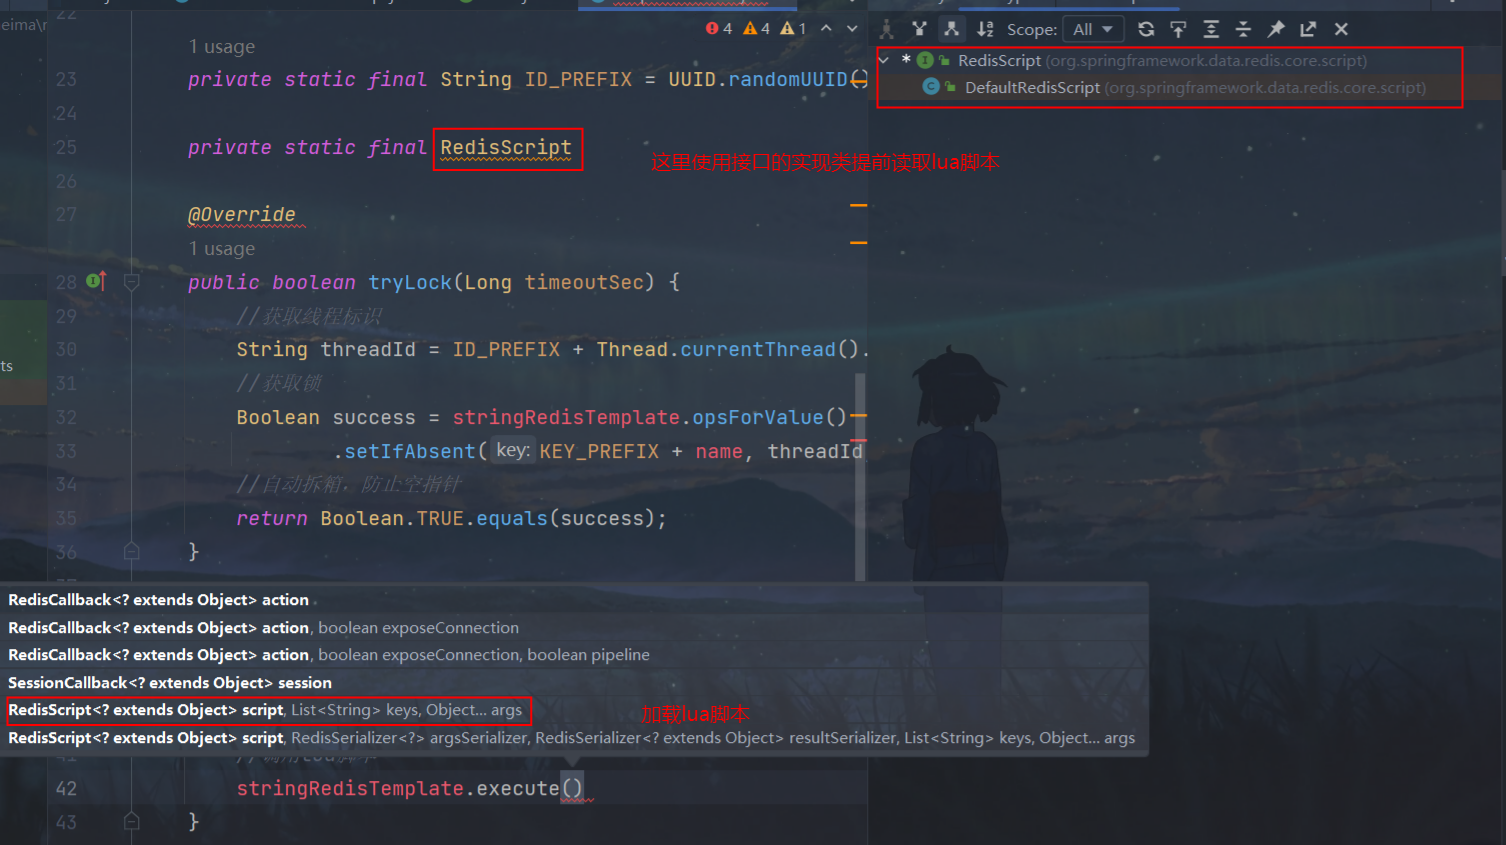
Task: Click line number 42 in gutter
Action: 66,788
